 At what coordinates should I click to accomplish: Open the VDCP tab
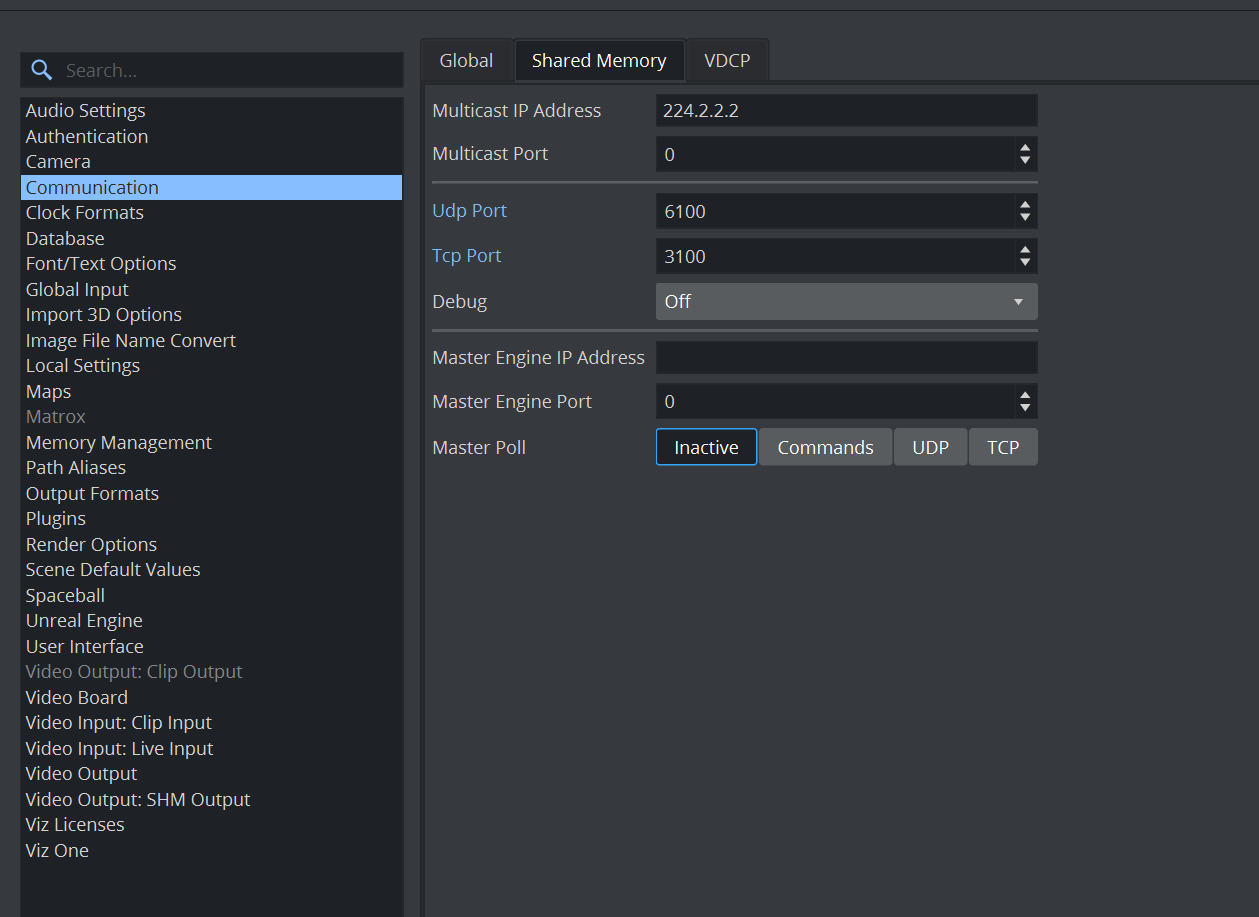[727, 61]
